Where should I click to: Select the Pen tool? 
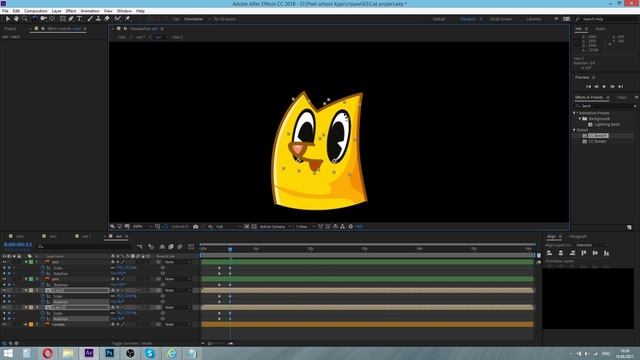click(x=71, y=19)
